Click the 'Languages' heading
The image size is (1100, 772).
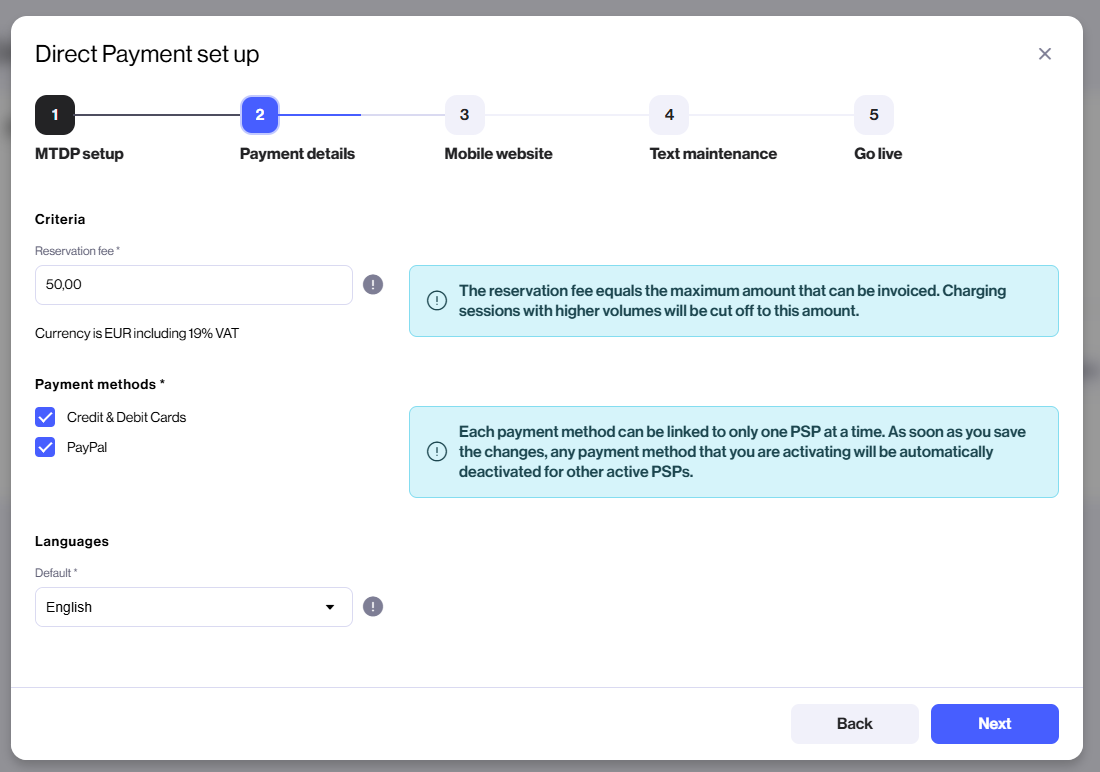pos(72,541)
